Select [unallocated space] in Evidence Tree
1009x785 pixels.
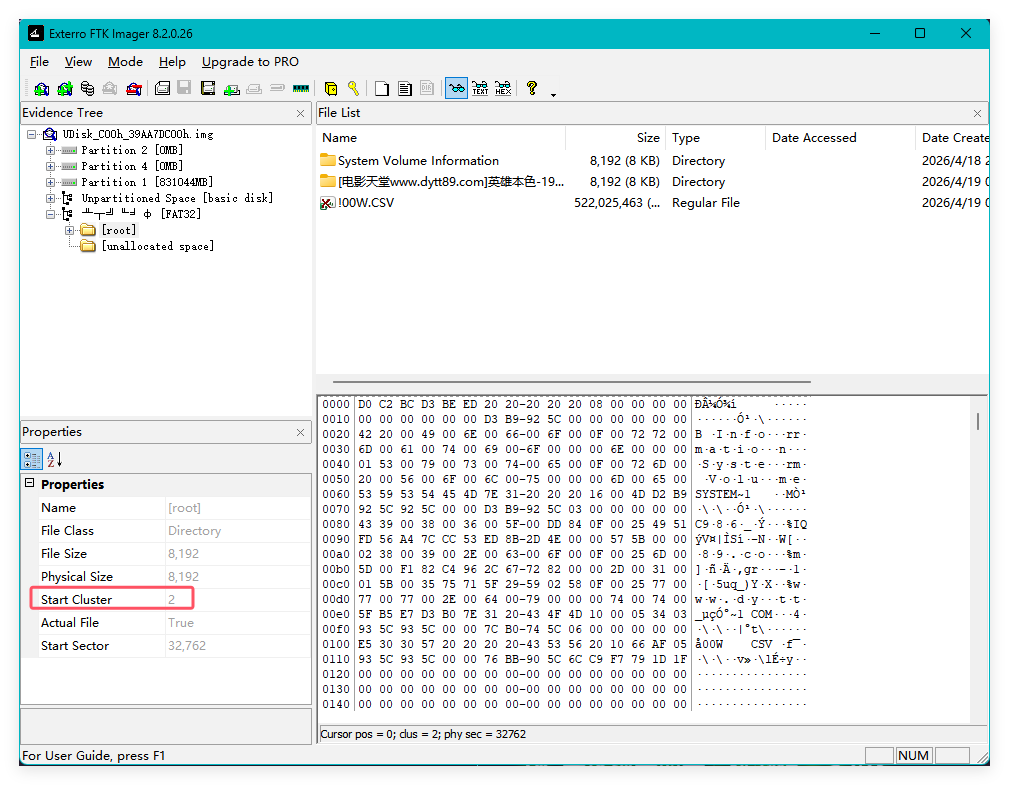point(158,246)
